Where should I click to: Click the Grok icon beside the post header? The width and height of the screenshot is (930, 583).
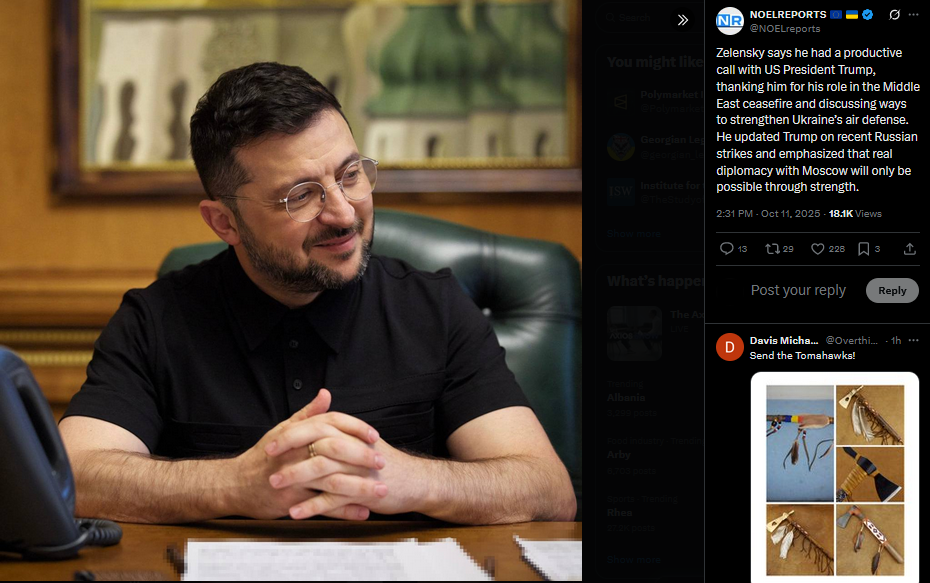(x=894, y=15)
